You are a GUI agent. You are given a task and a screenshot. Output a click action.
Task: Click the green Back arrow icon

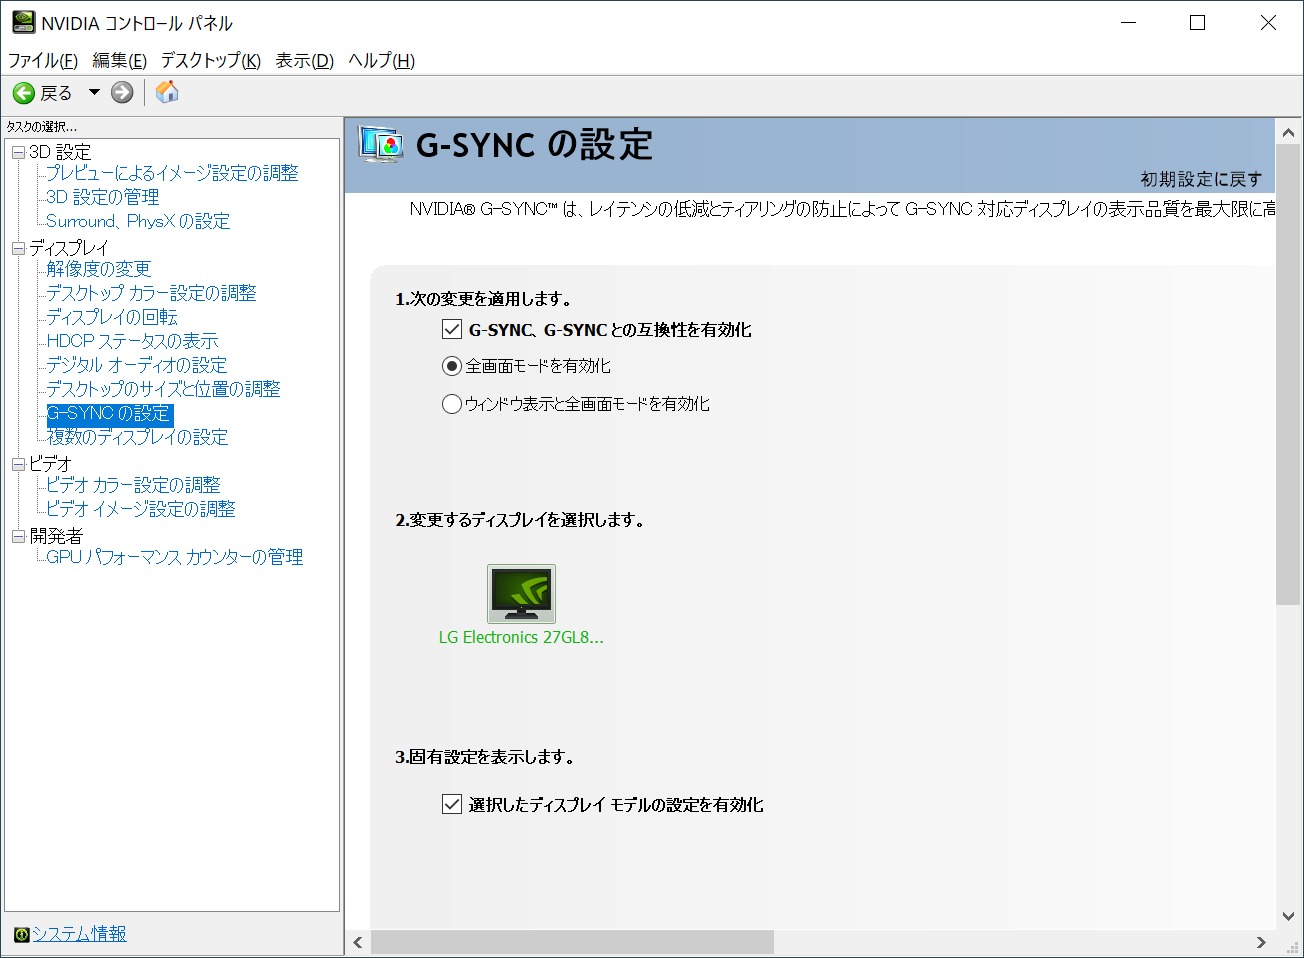click(23, 93)
